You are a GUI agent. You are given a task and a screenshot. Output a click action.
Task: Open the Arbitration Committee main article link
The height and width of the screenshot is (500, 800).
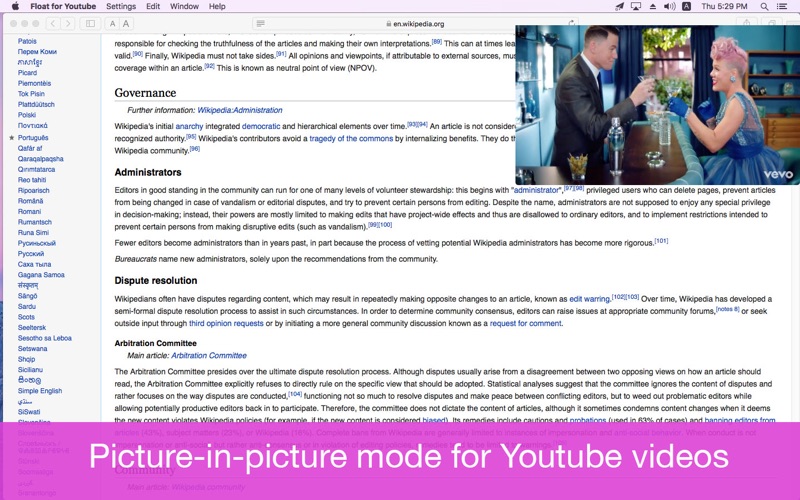209,356
